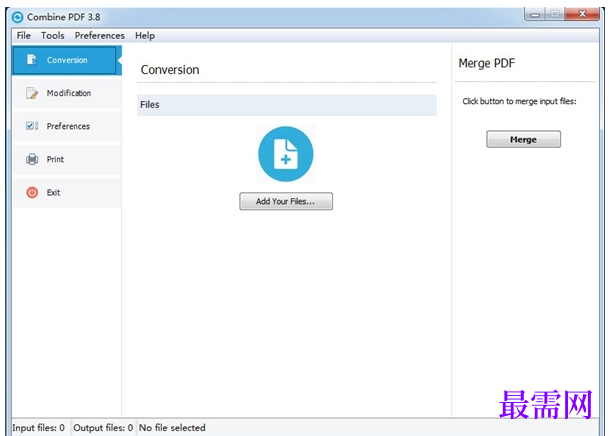
Task: Choose Exit label in the sidebar
Action: 53,192
